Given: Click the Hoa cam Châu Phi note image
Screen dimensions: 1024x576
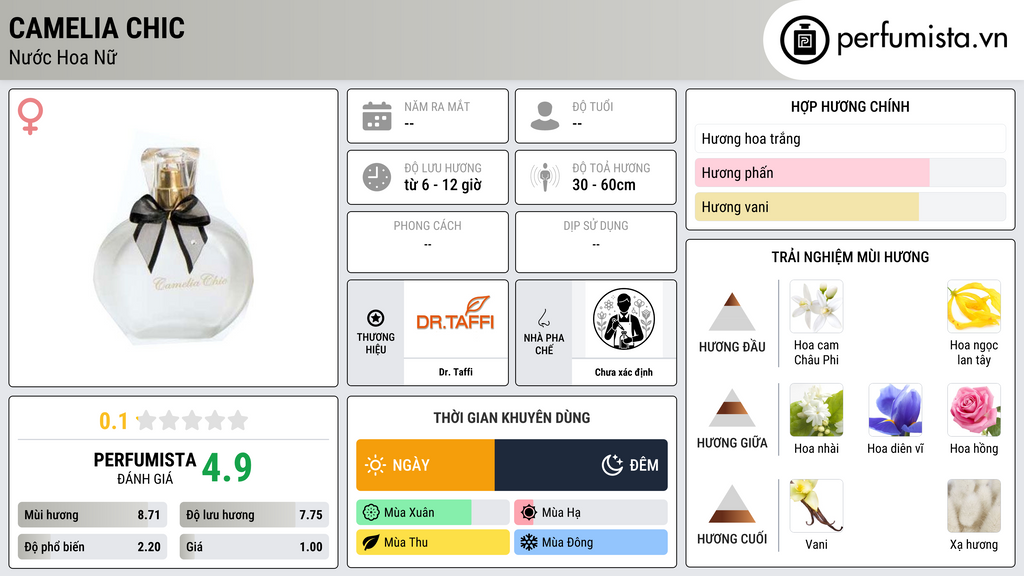Looking at the screenshot, I should point(816,307).
